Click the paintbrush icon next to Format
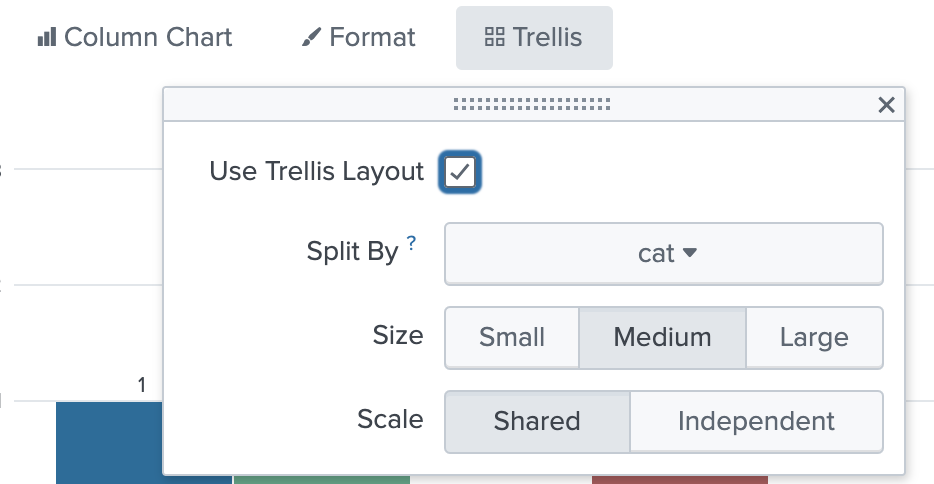The width and height of the screenshot is (934, 484). [x=311, y=37]
